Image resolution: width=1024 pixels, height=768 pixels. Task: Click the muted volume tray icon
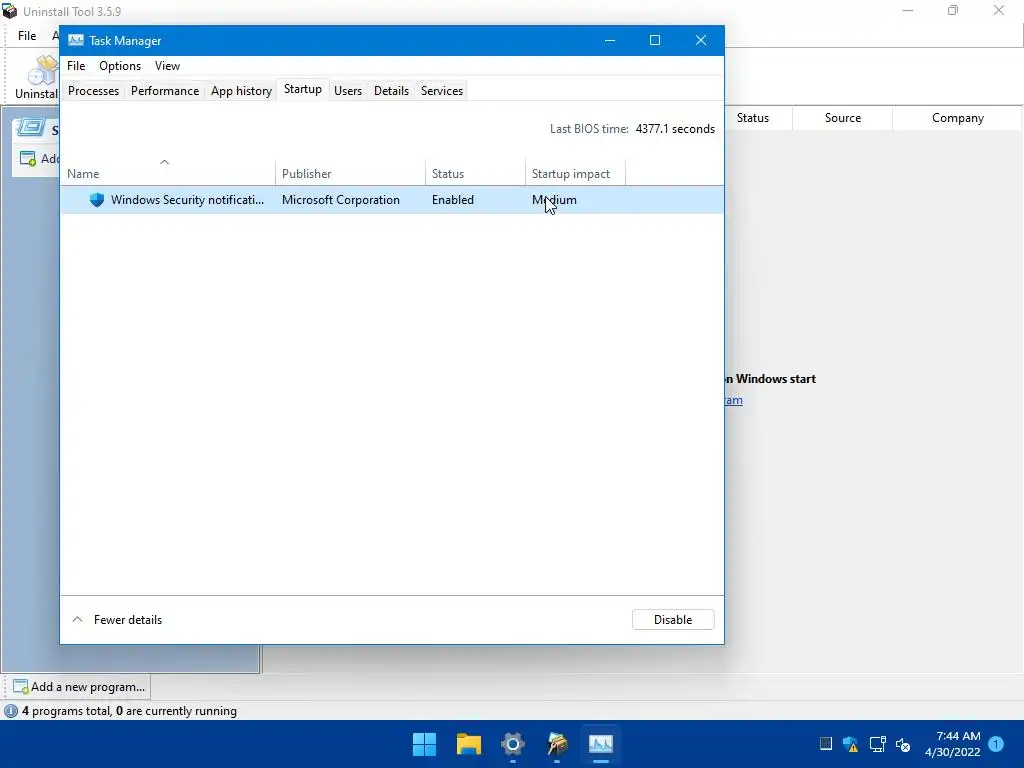click(903, 744)
